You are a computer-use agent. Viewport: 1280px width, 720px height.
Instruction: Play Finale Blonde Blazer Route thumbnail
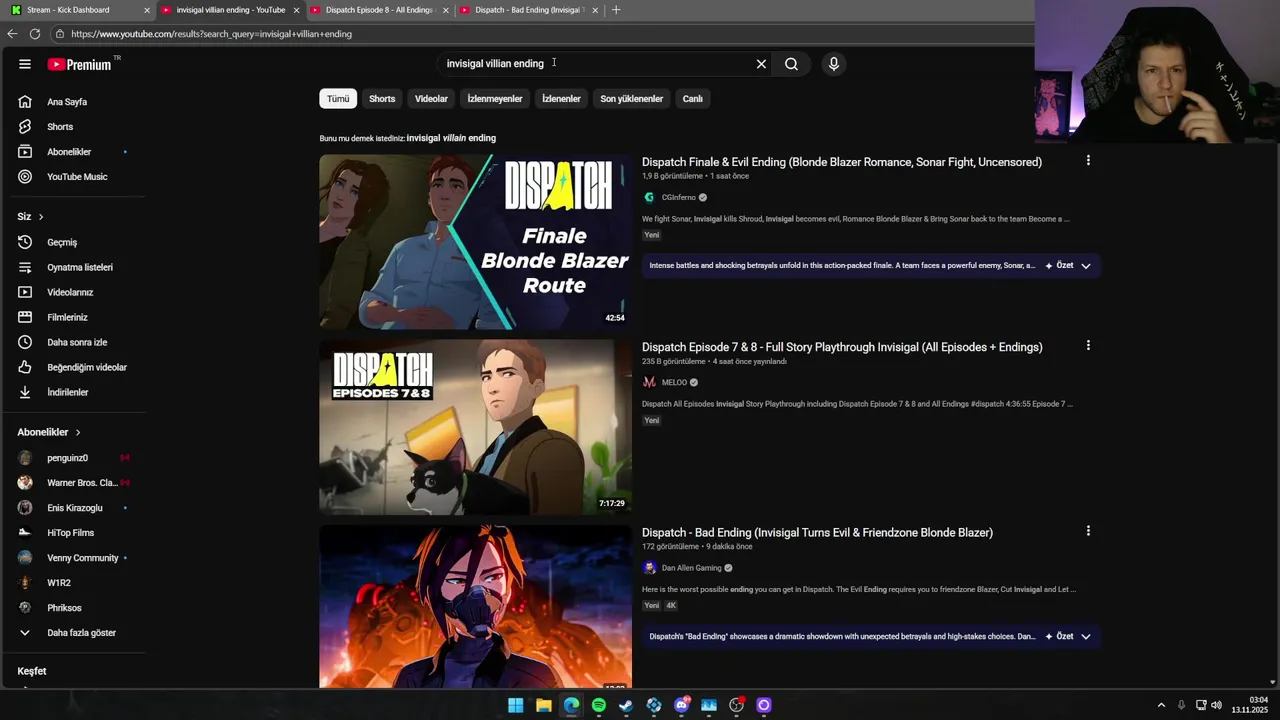(x=476, y=241)
